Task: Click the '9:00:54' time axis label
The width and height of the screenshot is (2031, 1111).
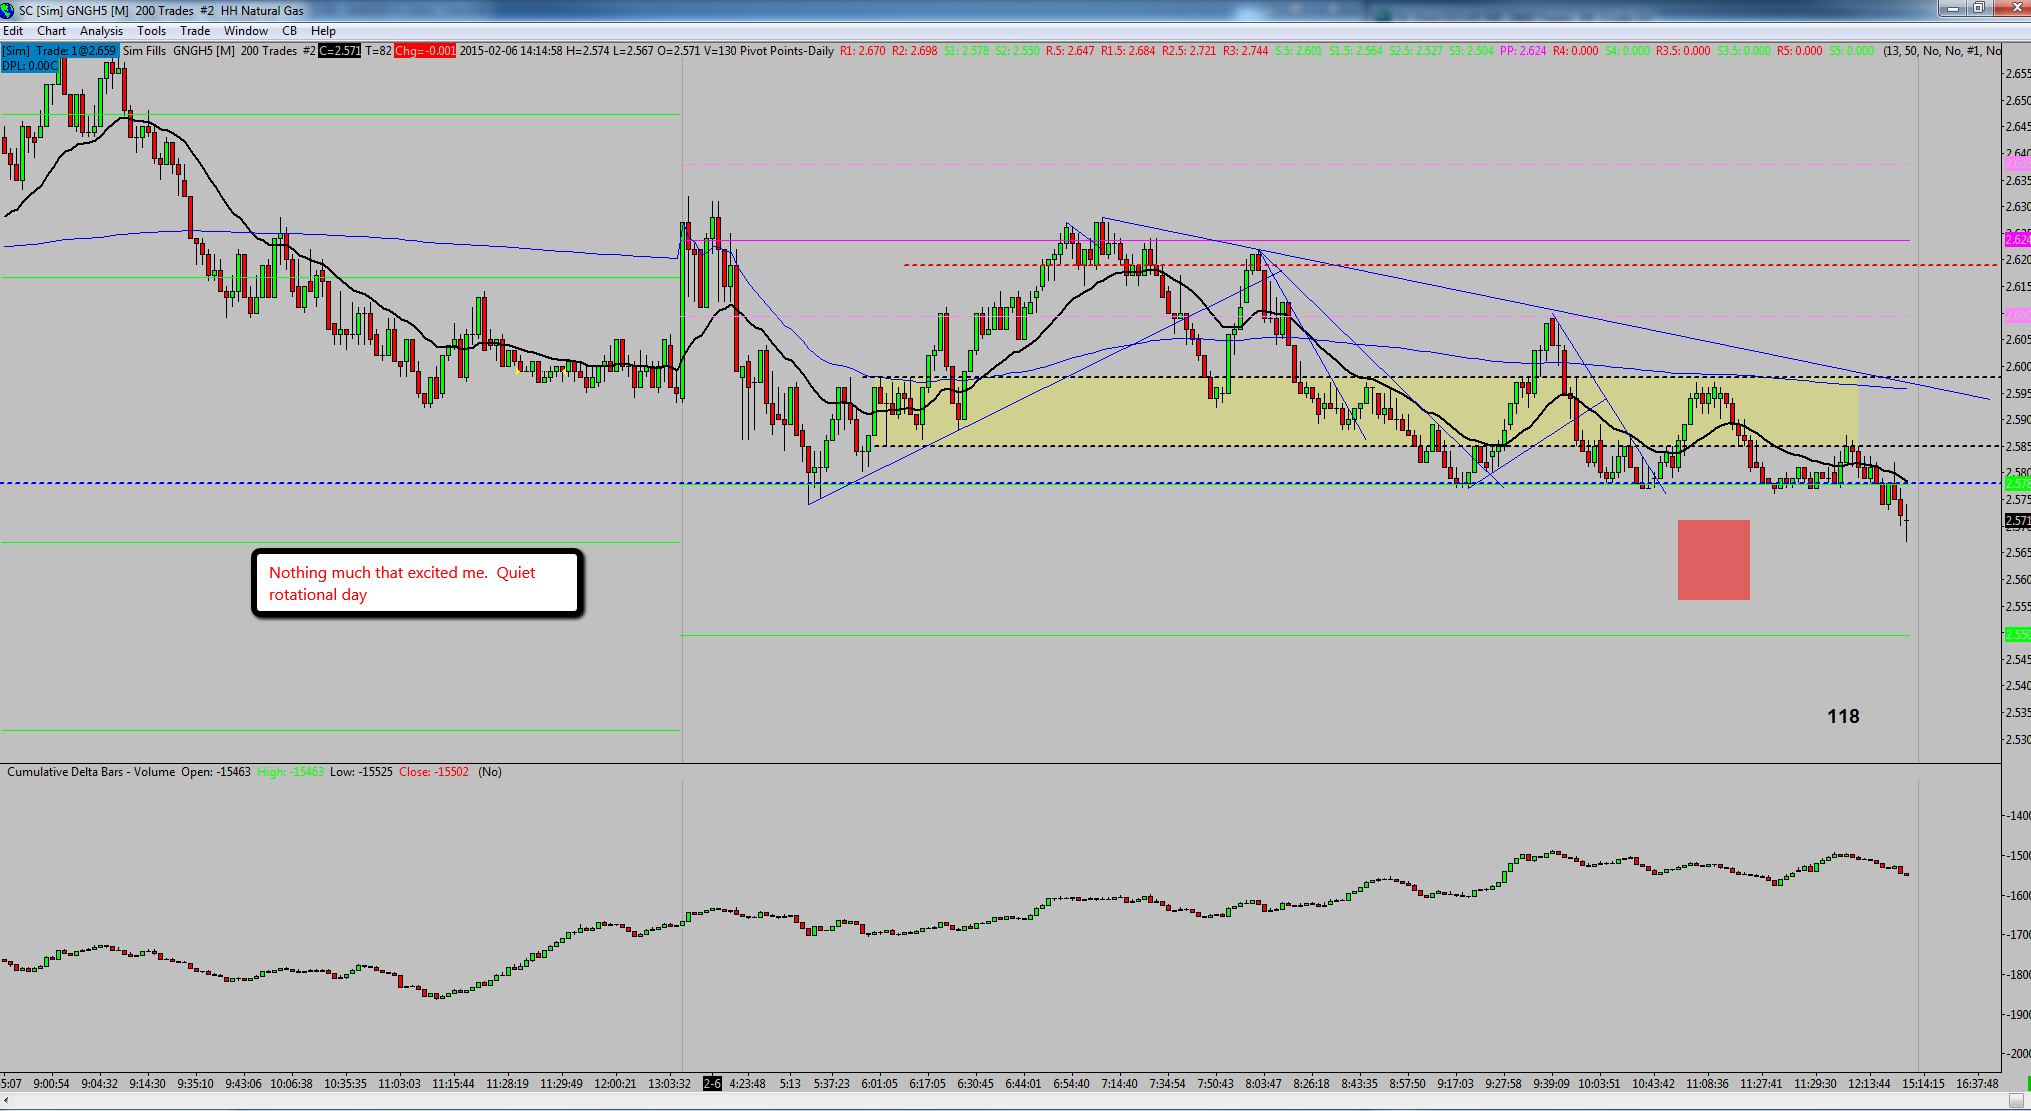Action: click(52, 1083)
